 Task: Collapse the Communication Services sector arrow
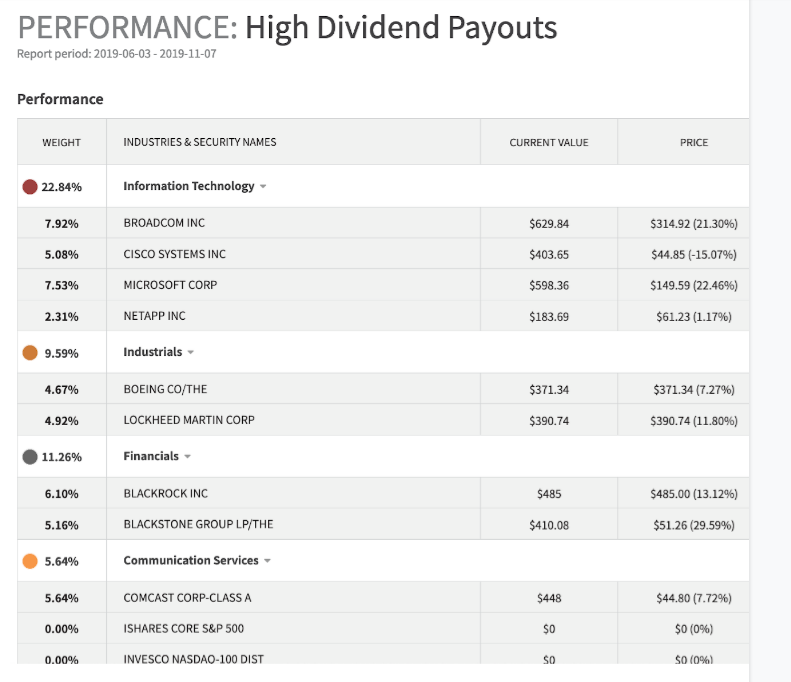coord(267,561)
